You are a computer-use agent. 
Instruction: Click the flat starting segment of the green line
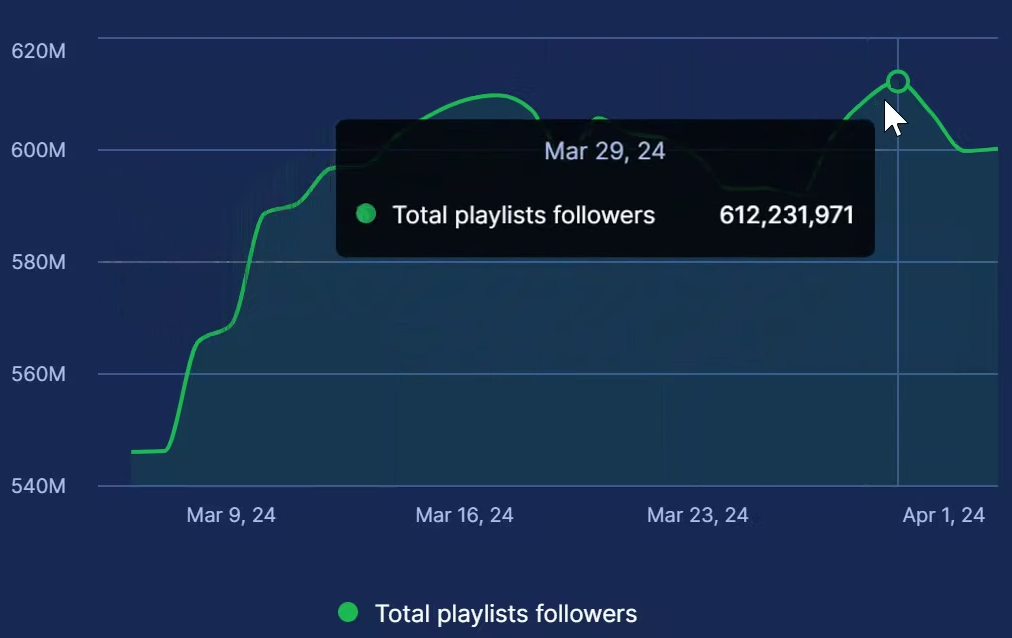(148, 451)
